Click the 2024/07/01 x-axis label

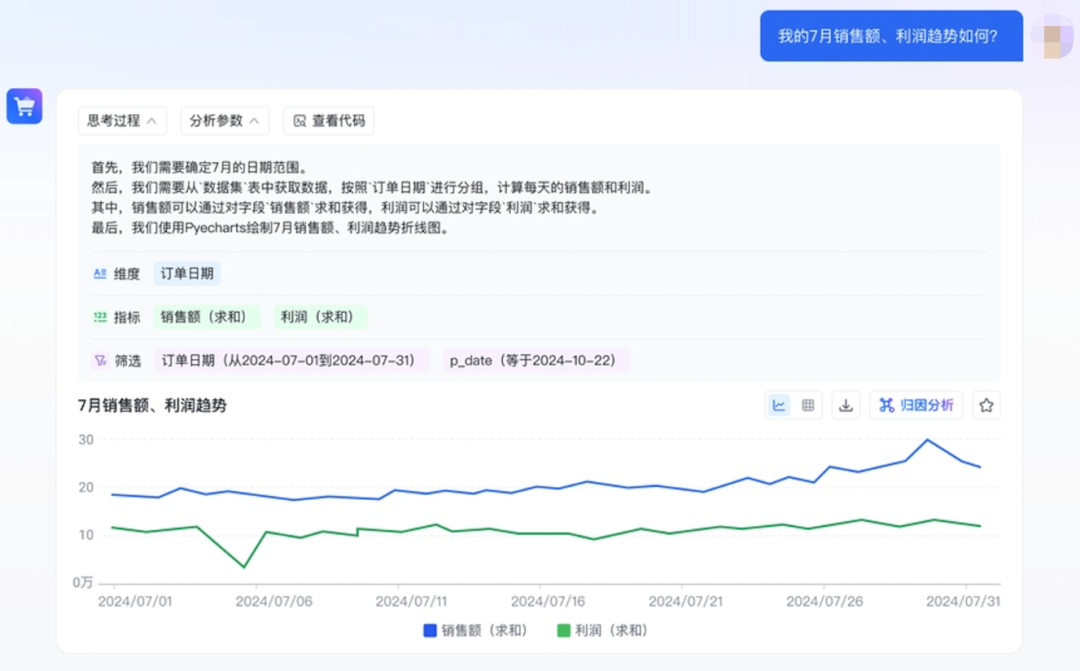click(135, 601)
